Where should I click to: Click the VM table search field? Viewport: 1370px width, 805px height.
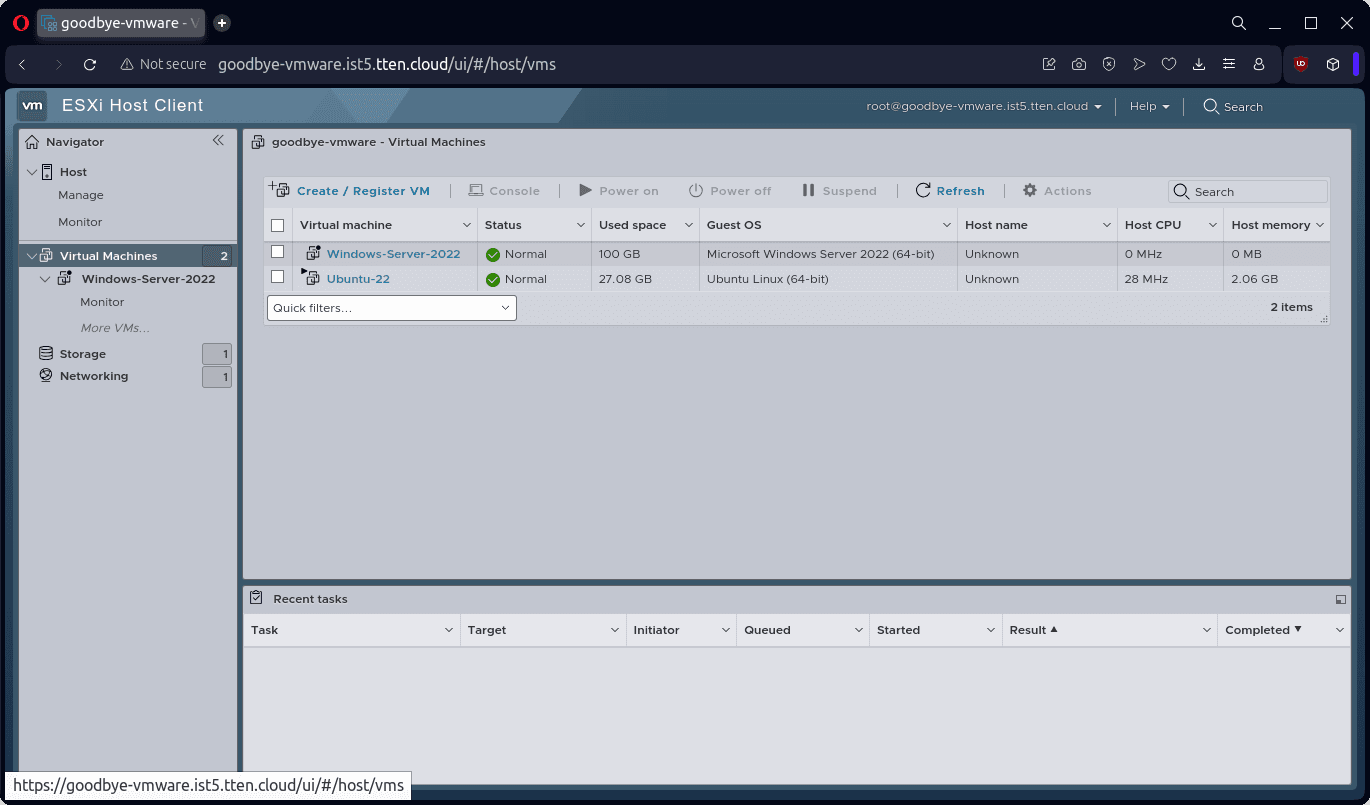(1248, 191)
